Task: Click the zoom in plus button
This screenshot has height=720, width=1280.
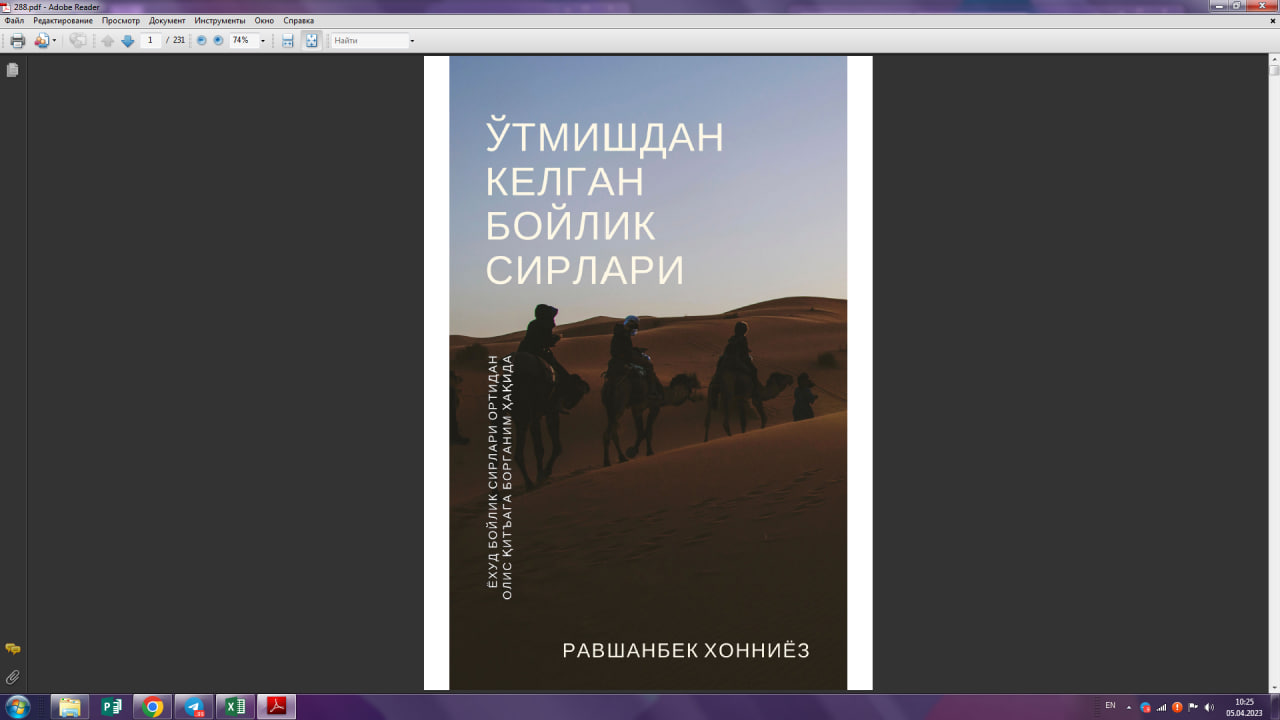Action: pyautogui.click(x=218, y=41)
